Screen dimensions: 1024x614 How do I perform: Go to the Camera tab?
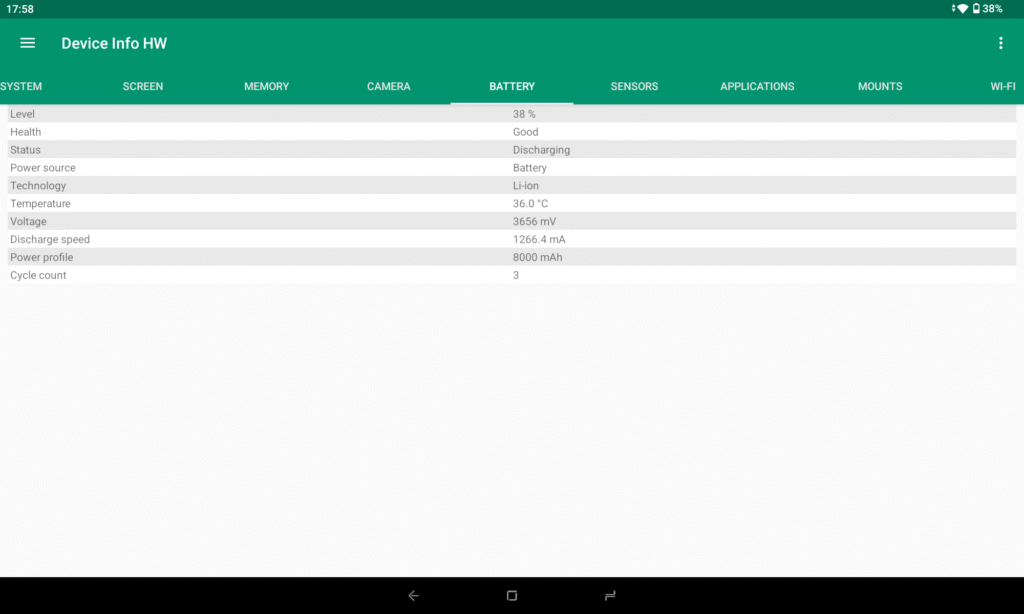(389, 87)
